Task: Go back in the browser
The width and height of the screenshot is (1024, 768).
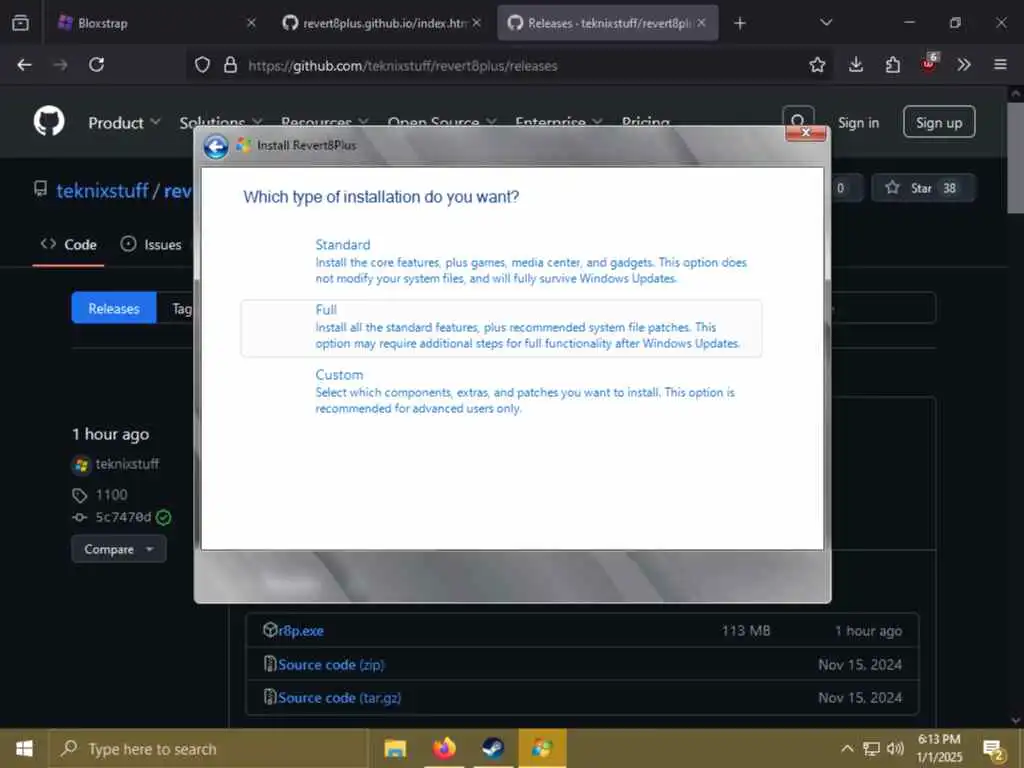Action: 24,65
